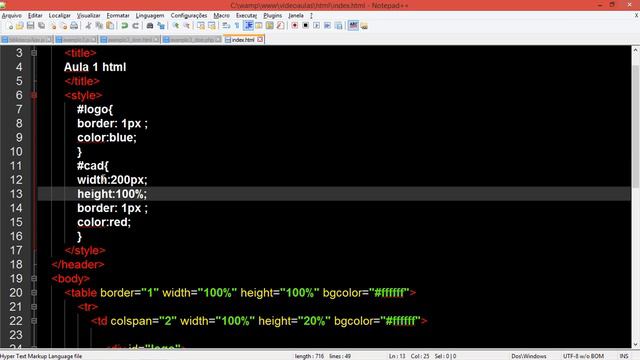Screen dimensions: 640x360
Task: Click Synchronize vertical scrolling icon
Action: [x=201, y=26]
